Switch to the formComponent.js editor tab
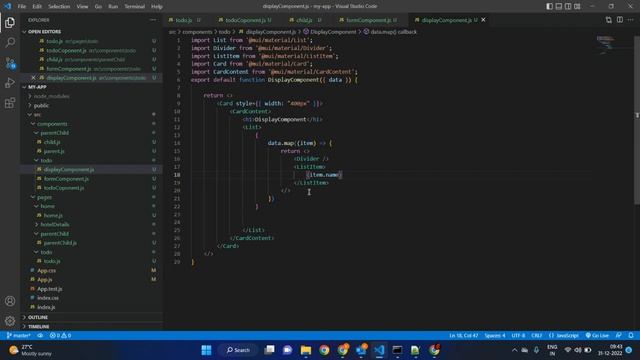This screenshot has height=360, width=640. tap(368, 20)
